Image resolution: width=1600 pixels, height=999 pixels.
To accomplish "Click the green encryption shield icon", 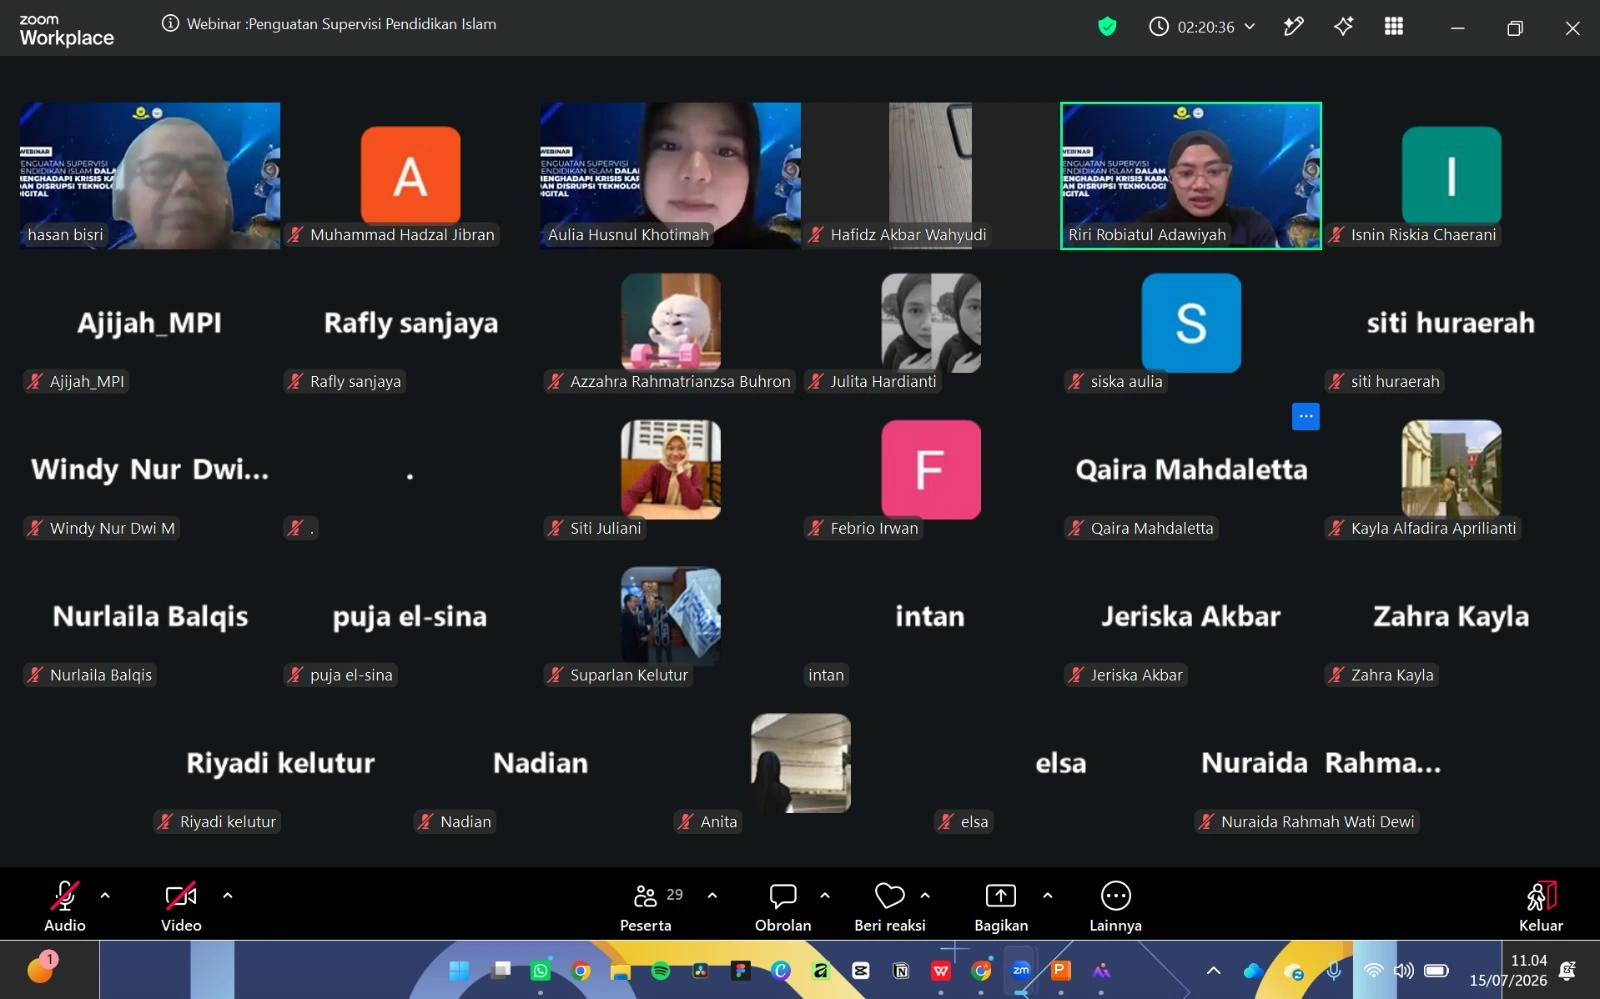I will 1107,27.
